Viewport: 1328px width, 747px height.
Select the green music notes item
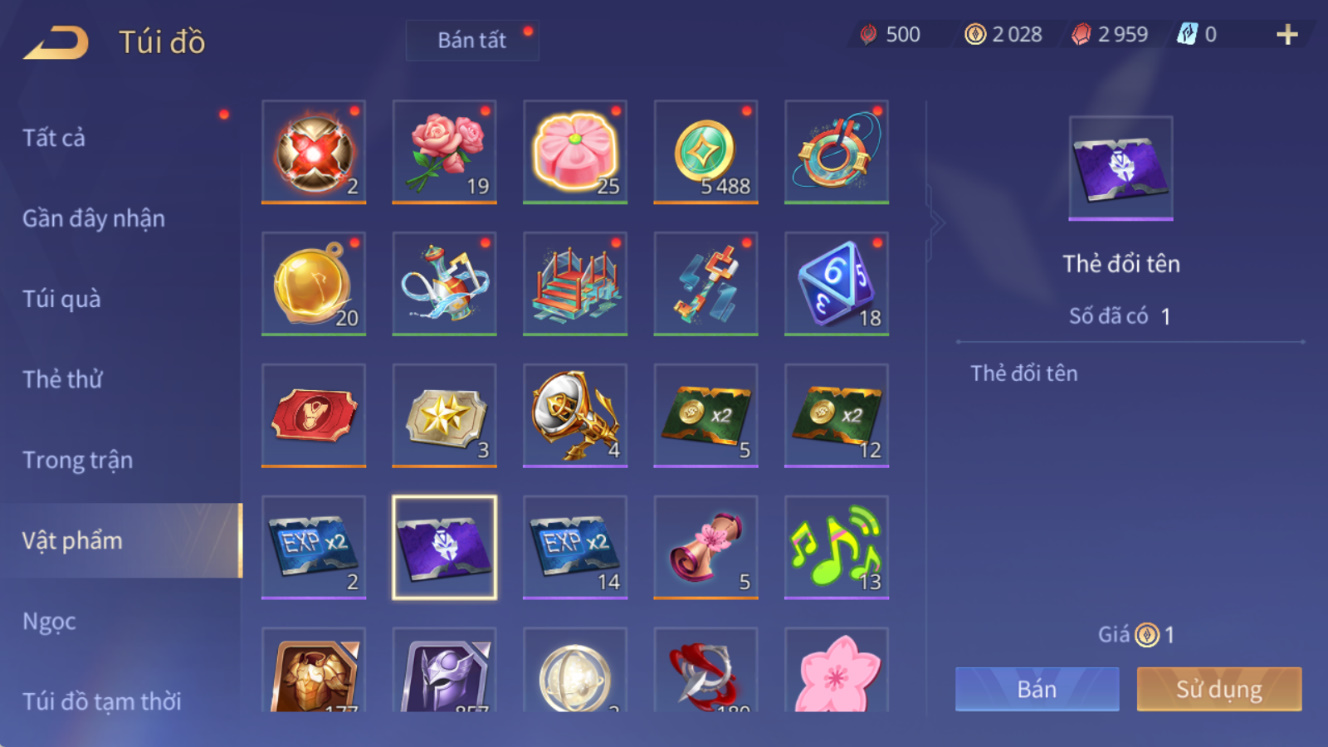(x=837, y=547)
